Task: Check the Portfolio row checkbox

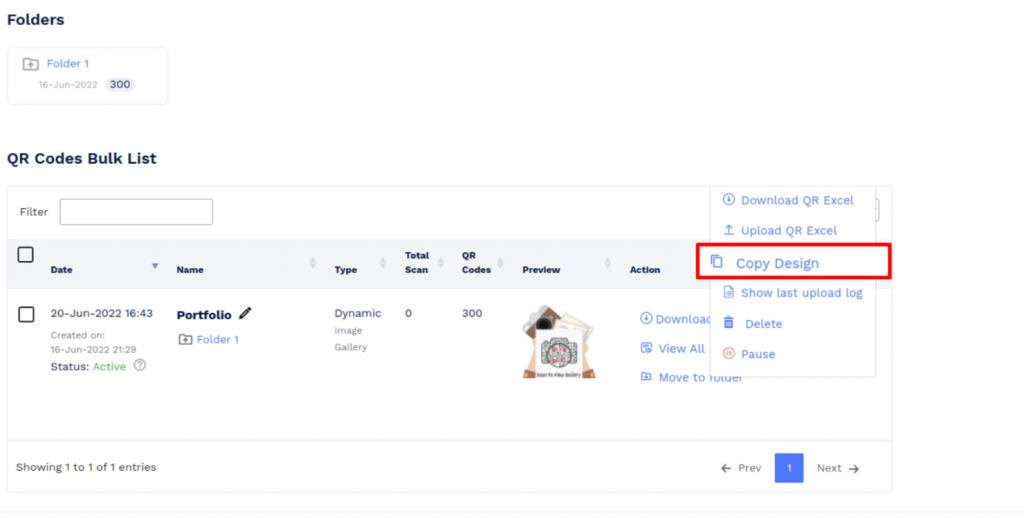Action: pyautogui.click(x=27, y=315)
